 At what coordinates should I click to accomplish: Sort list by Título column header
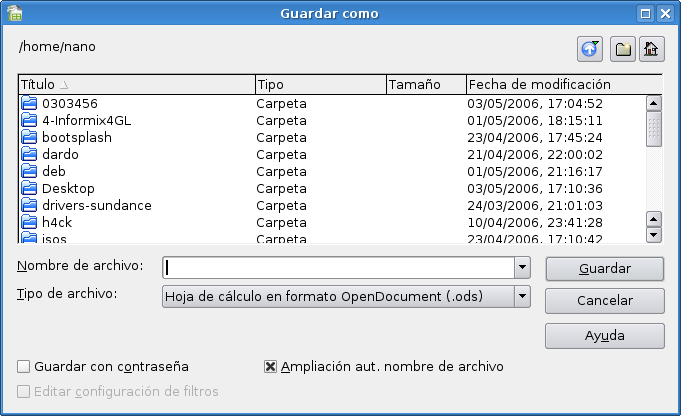click(136, 85)
